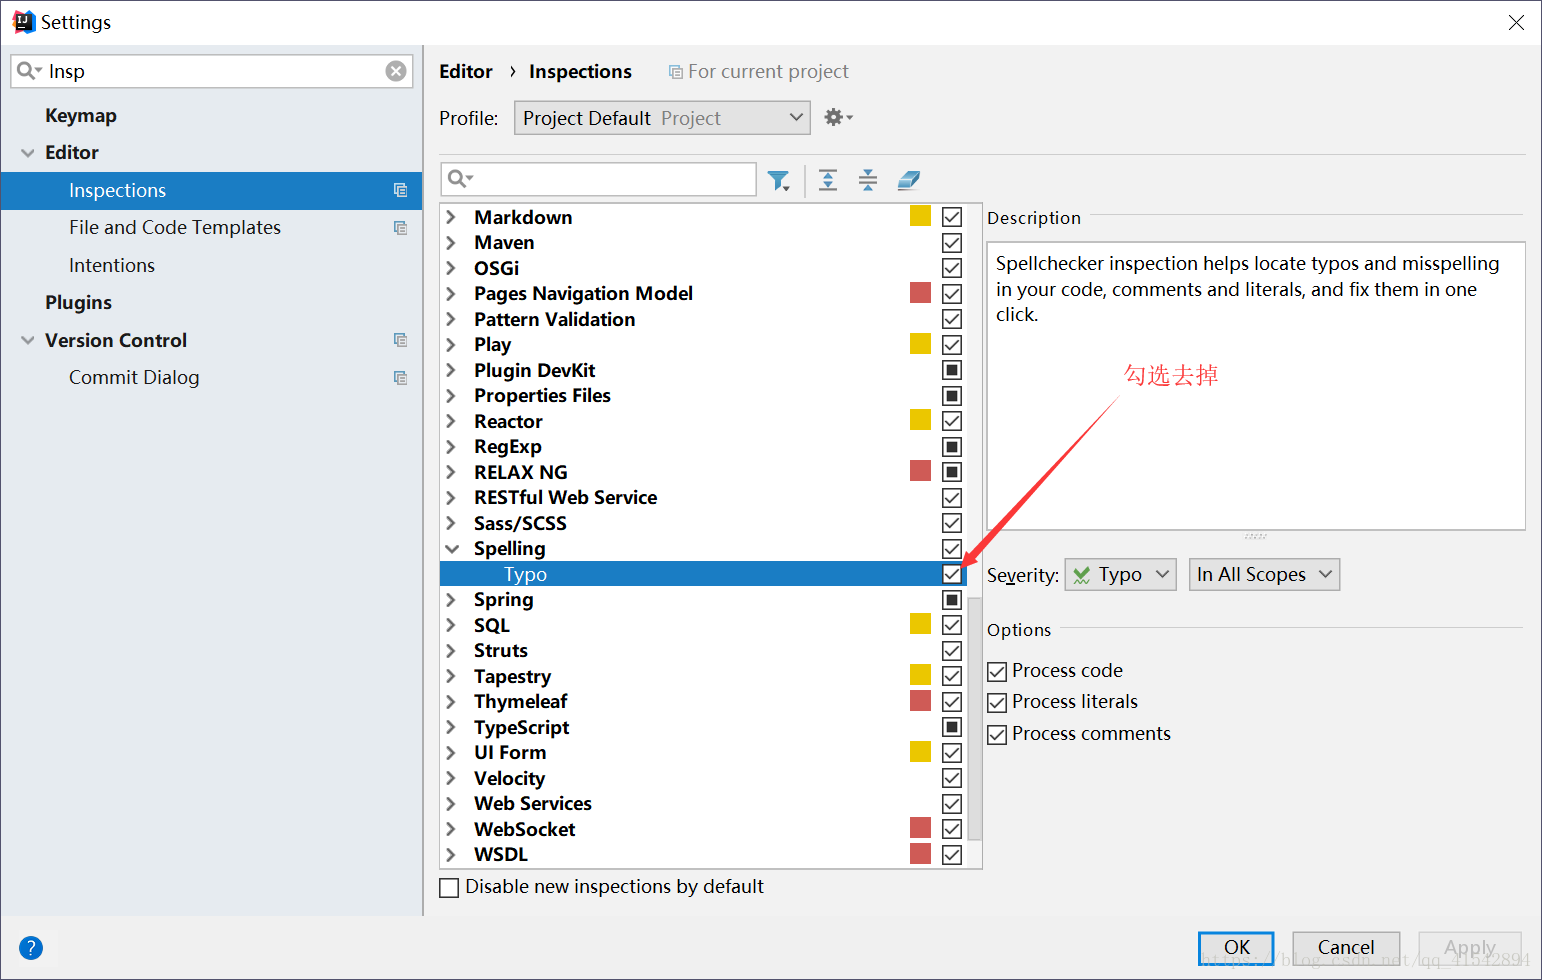Open Plugins settings page

pyautogui.click(x=78, y=303)
